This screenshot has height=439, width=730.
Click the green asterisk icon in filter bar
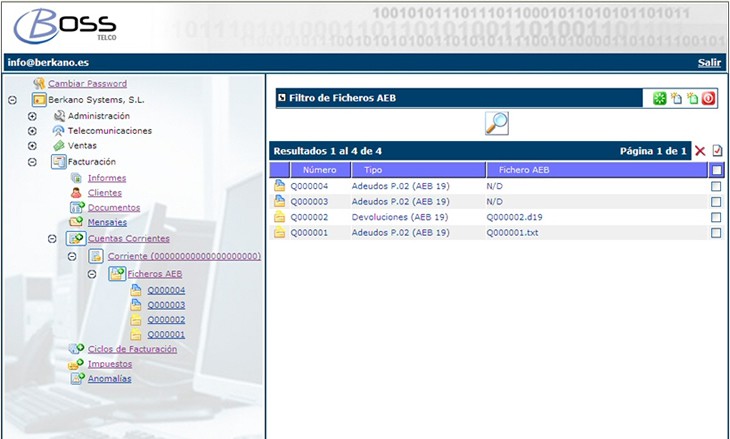coord(660,98)
